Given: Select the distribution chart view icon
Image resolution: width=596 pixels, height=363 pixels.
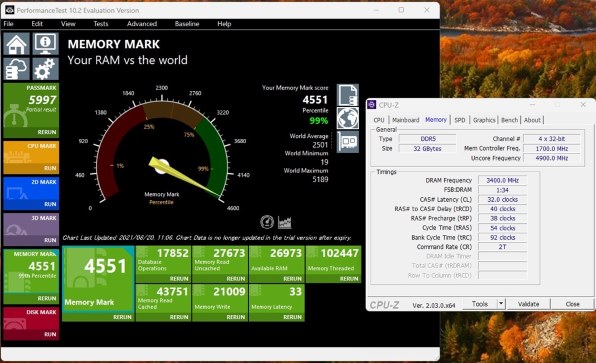Looking at the screenshot, I should (285, 222).
